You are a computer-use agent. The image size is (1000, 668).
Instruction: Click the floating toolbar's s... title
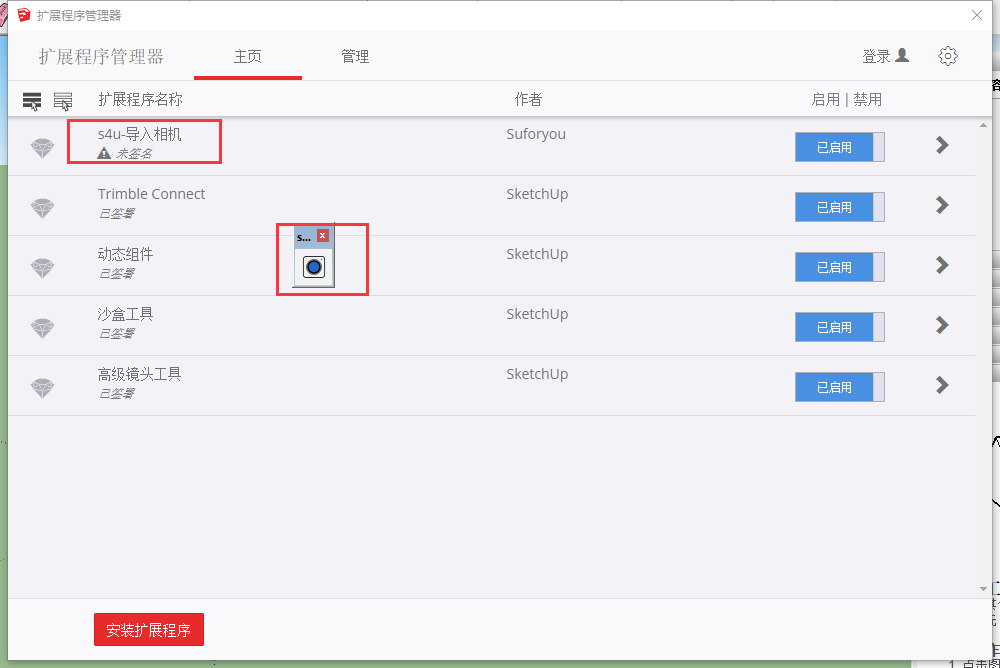coord(304,237)
